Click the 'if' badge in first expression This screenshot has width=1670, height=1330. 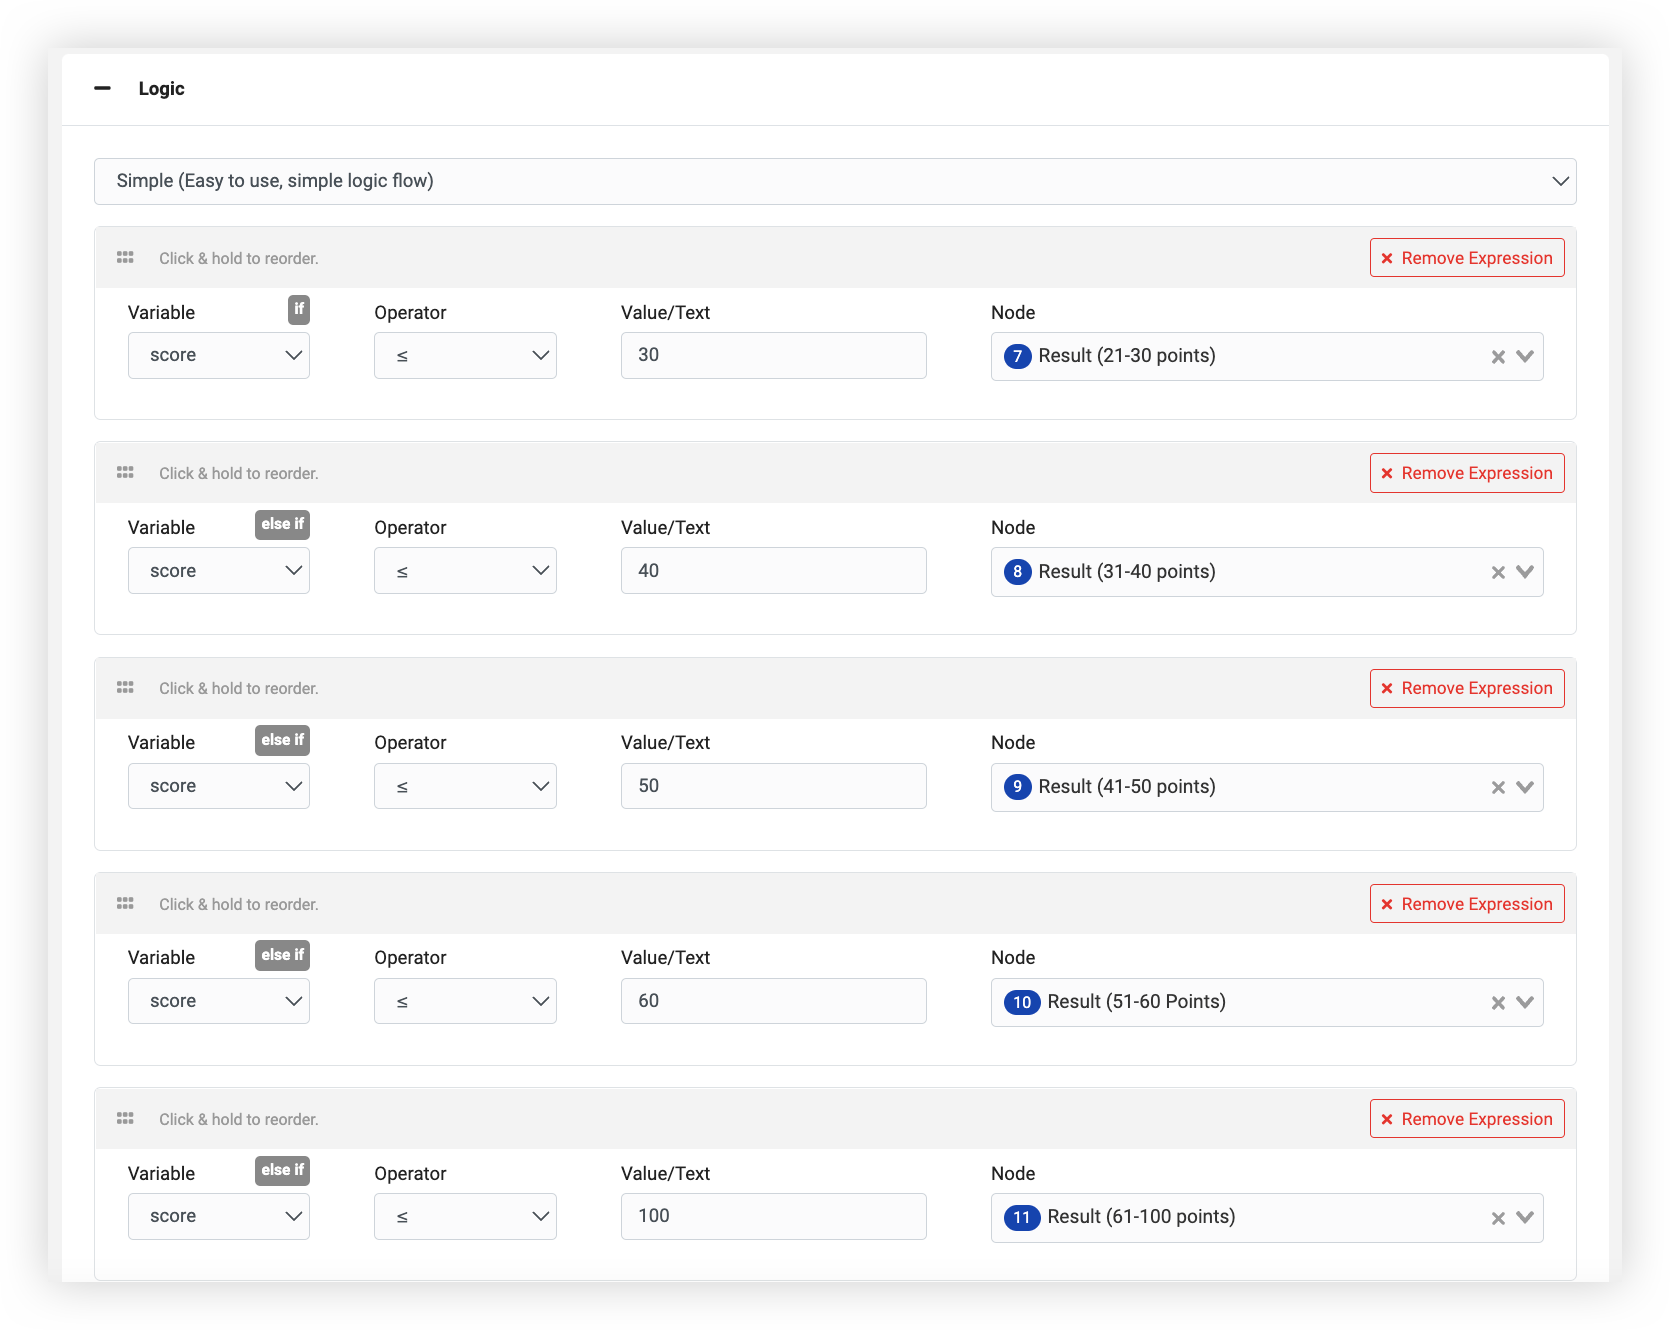click(299, 309)
